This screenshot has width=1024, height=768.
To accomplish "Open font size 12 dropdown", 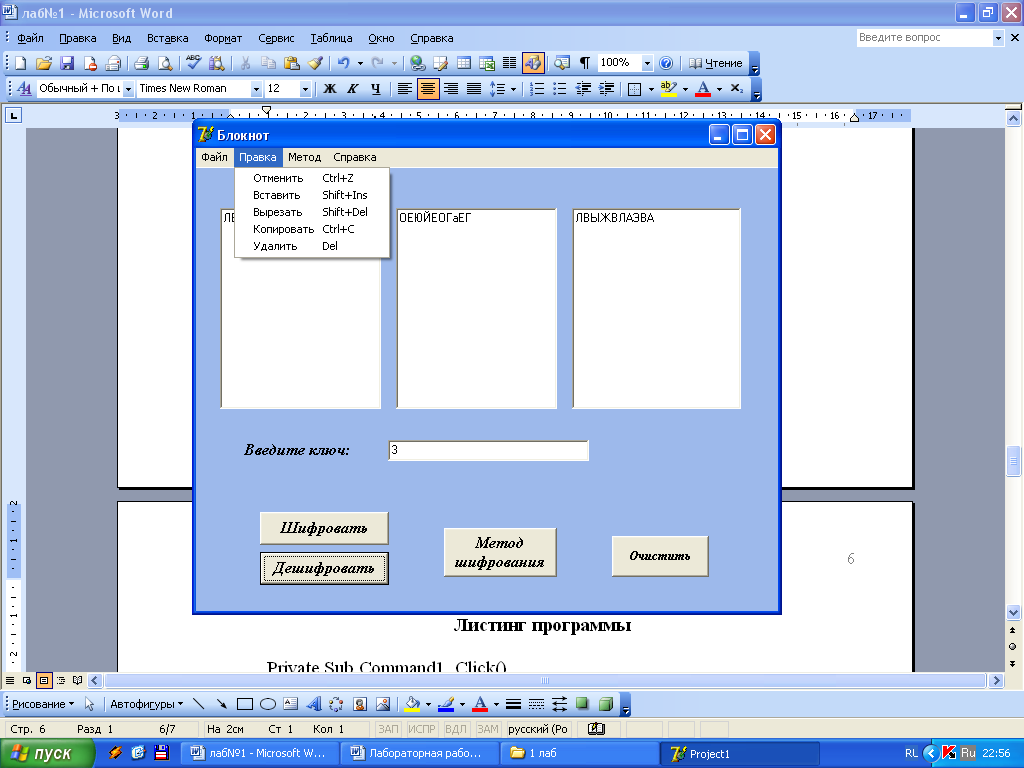I will pyautogui.click(x=305, y=88).
